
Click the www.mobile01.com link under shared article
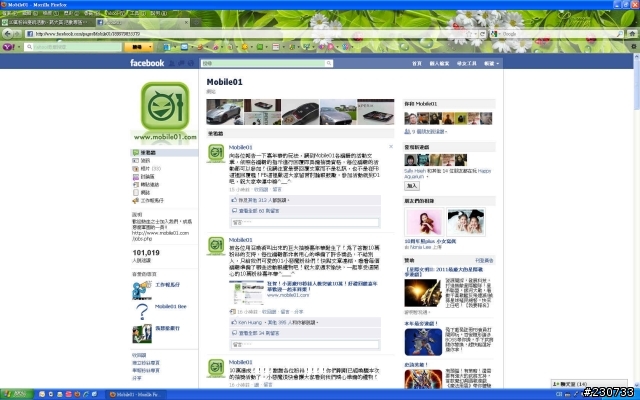[288, 295]
